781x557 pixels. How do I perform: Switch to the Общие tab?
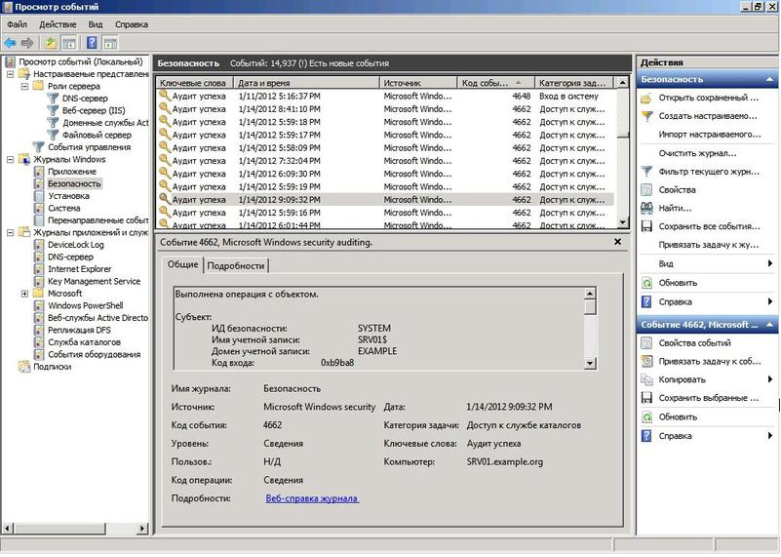(183, 265)
